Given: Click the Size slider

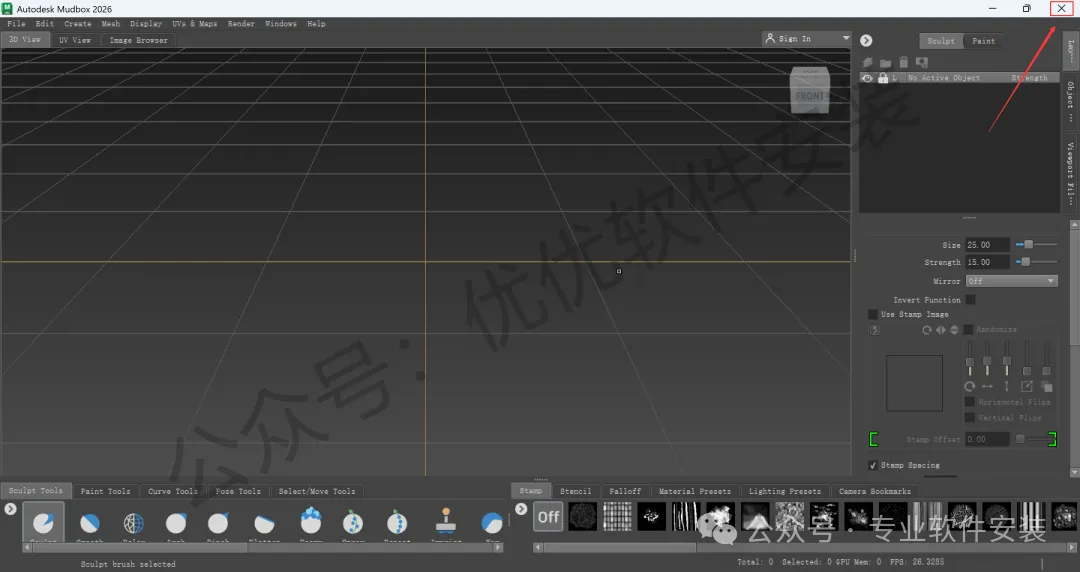Looking at the screenshot, I should (1036, 245).
